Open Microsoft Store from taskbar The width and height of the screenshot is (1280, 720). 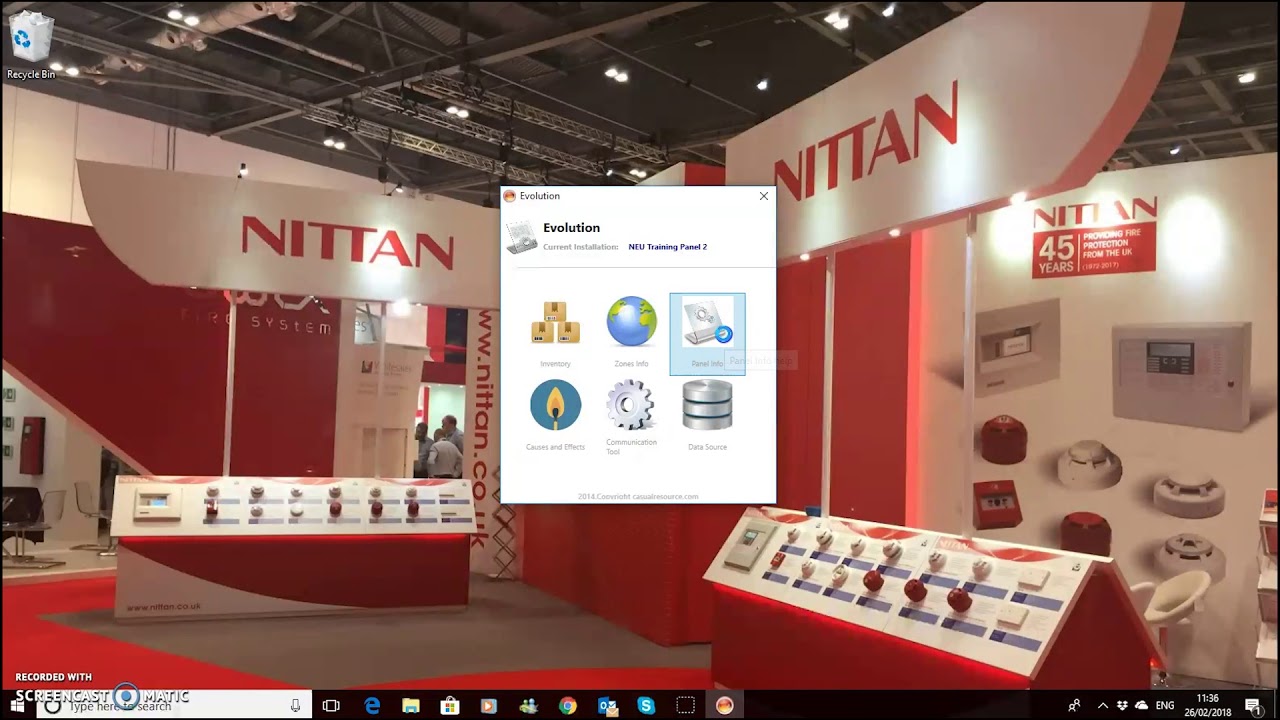(450, 705)
